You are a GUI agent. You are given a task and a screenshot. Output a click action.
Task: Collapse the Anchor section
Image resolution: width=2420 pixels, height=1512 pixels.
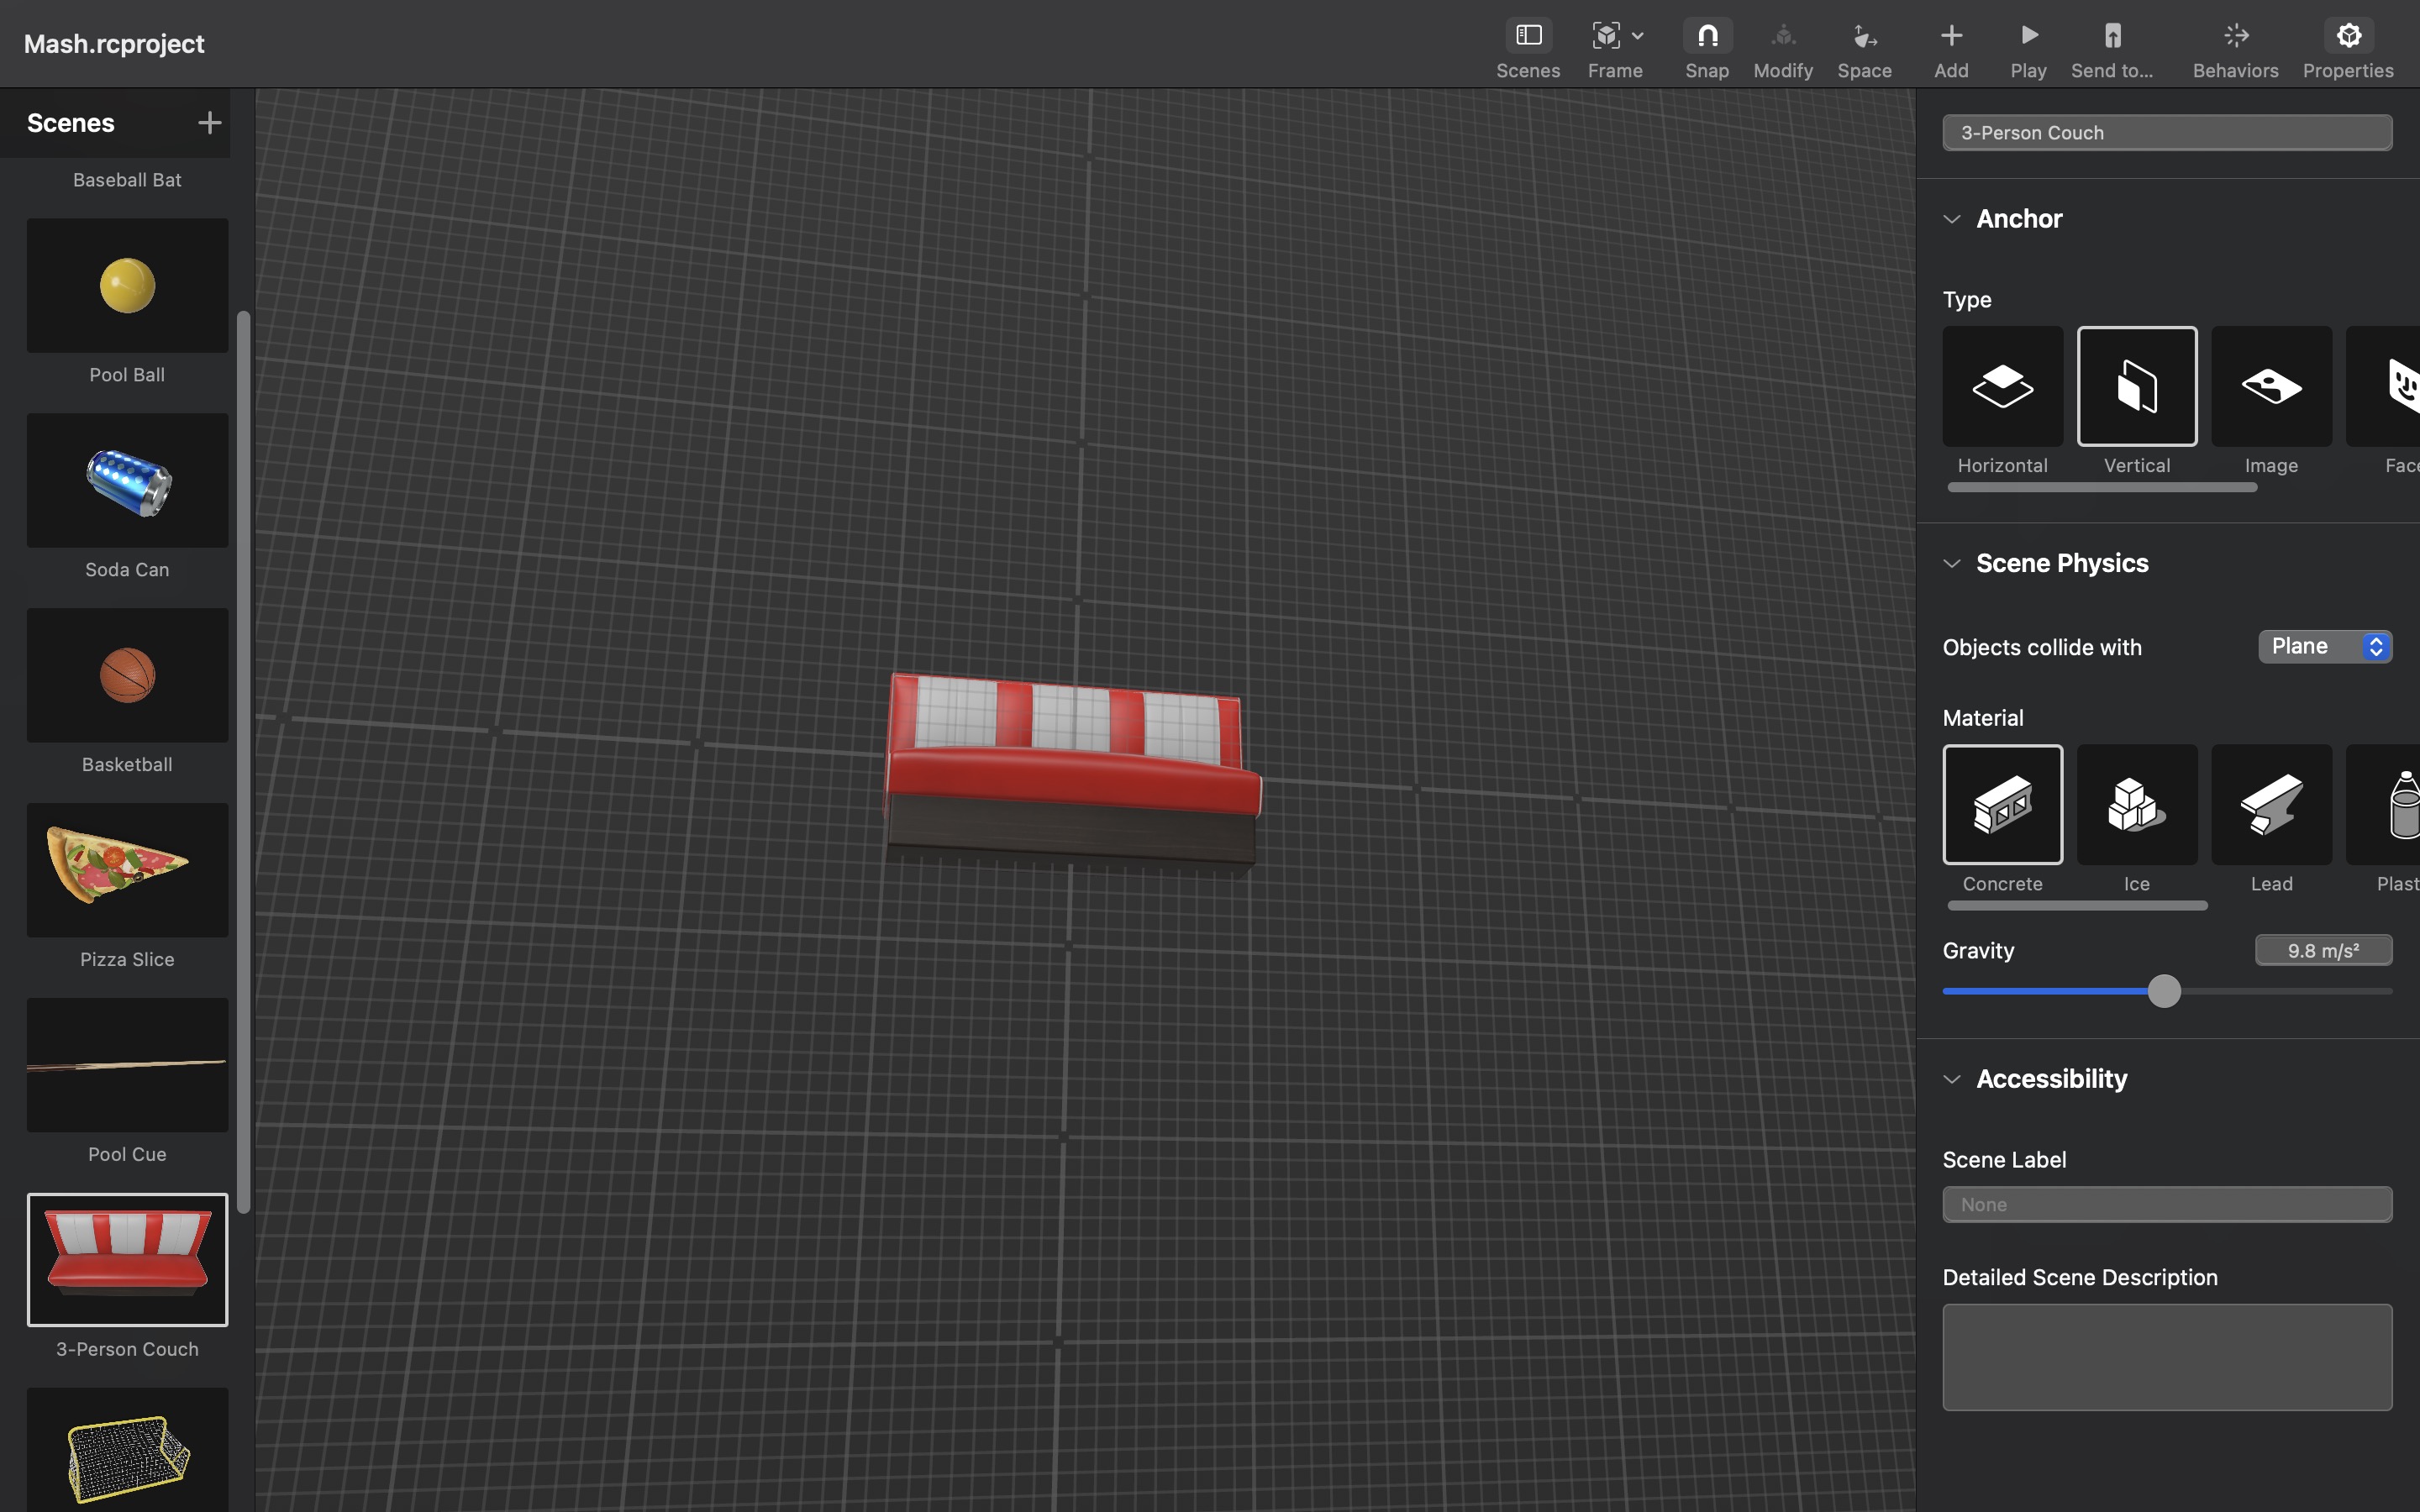tap(1951, 219)
